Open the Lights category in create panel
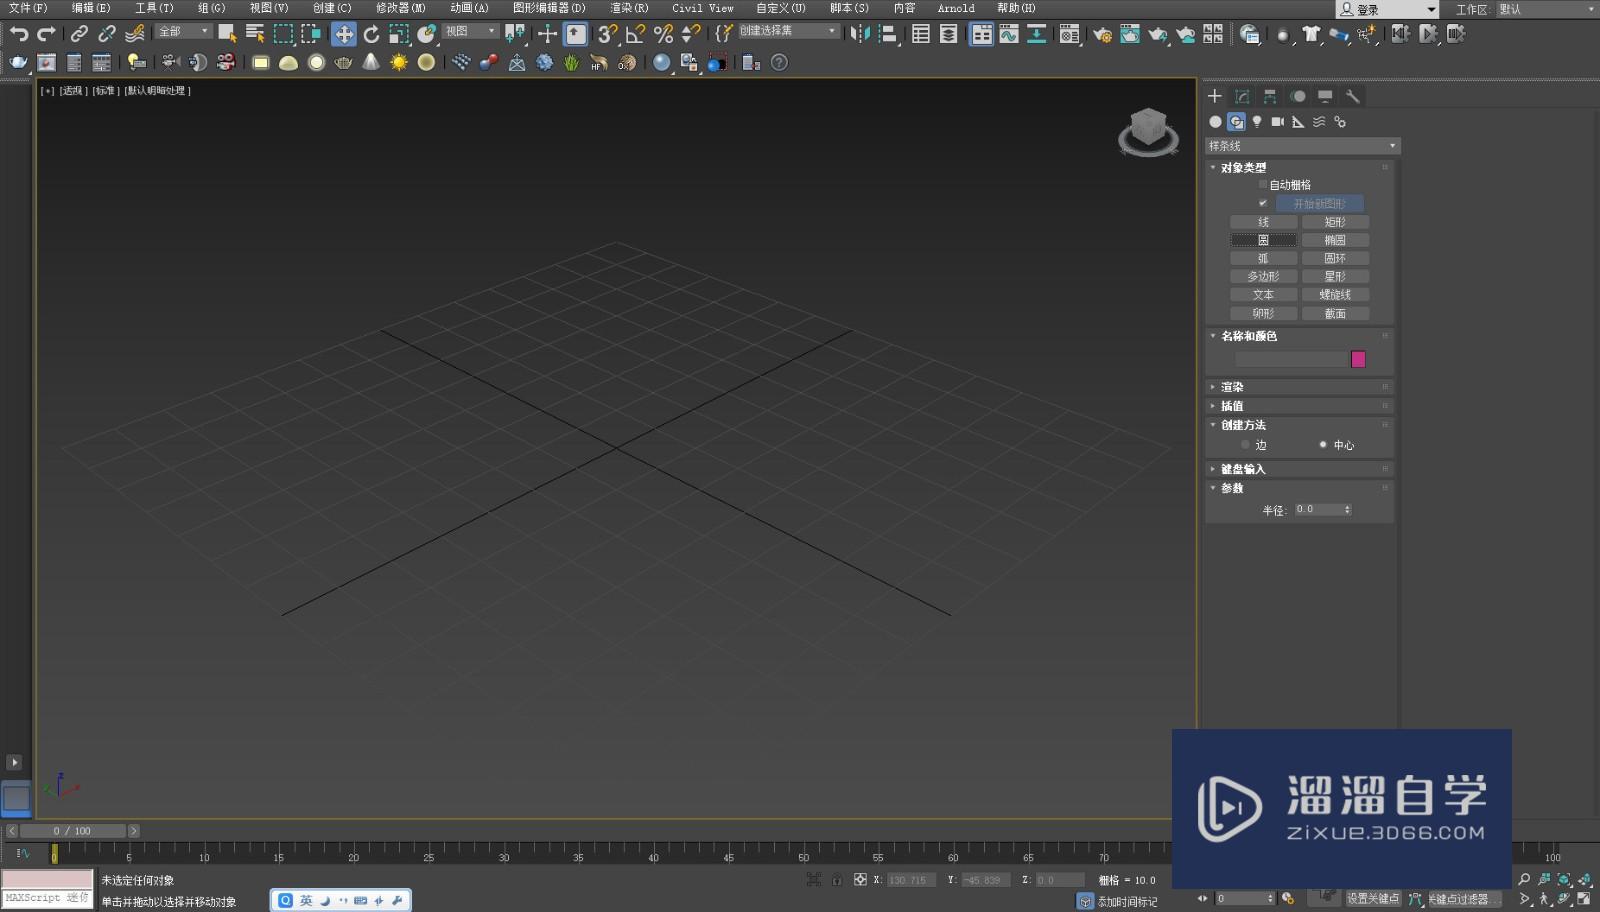 coord(1257,122)
